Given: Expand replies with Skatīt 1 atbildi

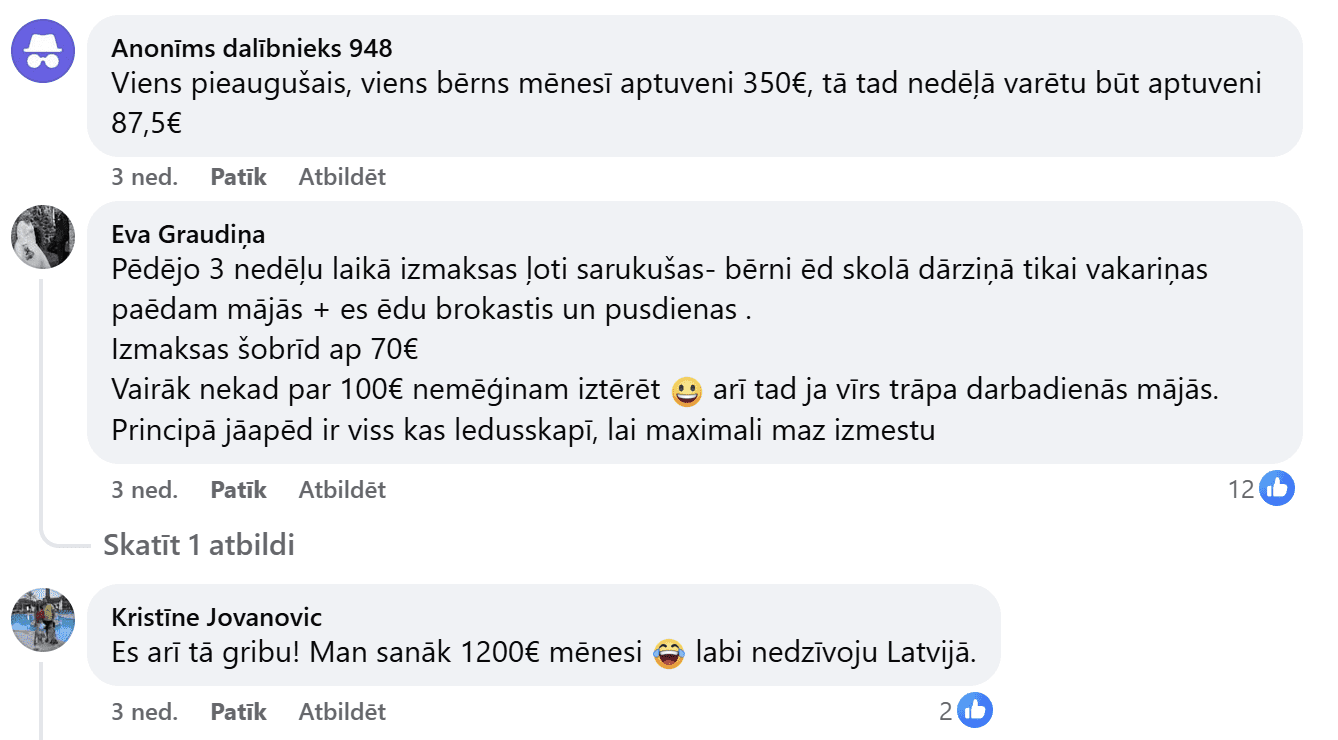Looking at the screenshot, I should coord(199,545).
